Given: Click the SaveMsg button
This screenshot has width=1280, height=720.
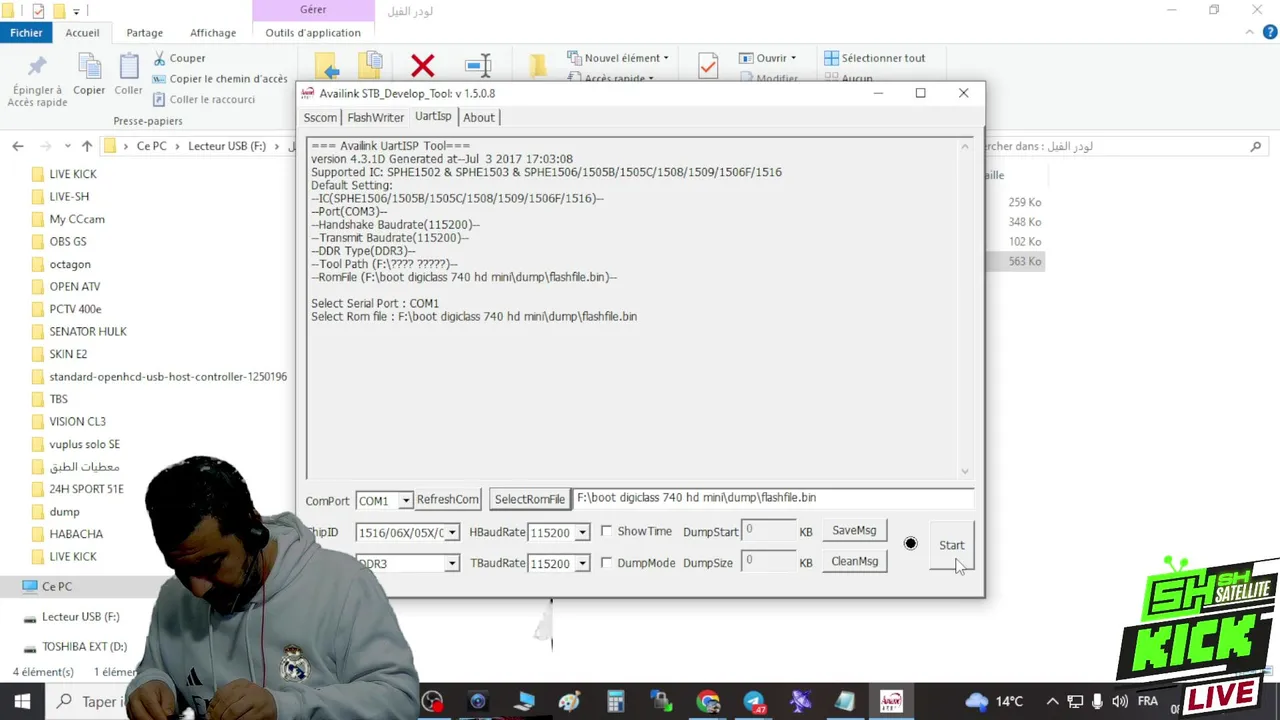Looking at the screenshot, I should 854,530.
